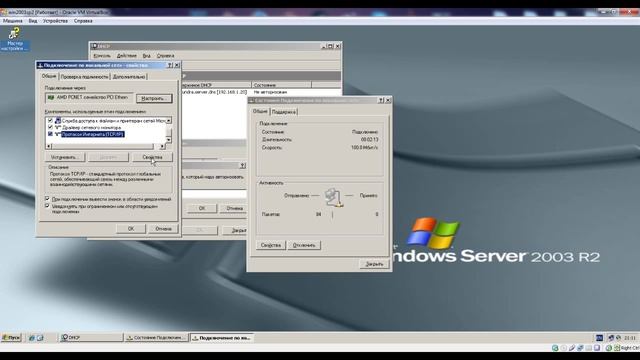Image resolution: width=640 pixels, height=360 pixels.
Task: Click the VirtualBox shared folders status icon
Action: (589, 348)
